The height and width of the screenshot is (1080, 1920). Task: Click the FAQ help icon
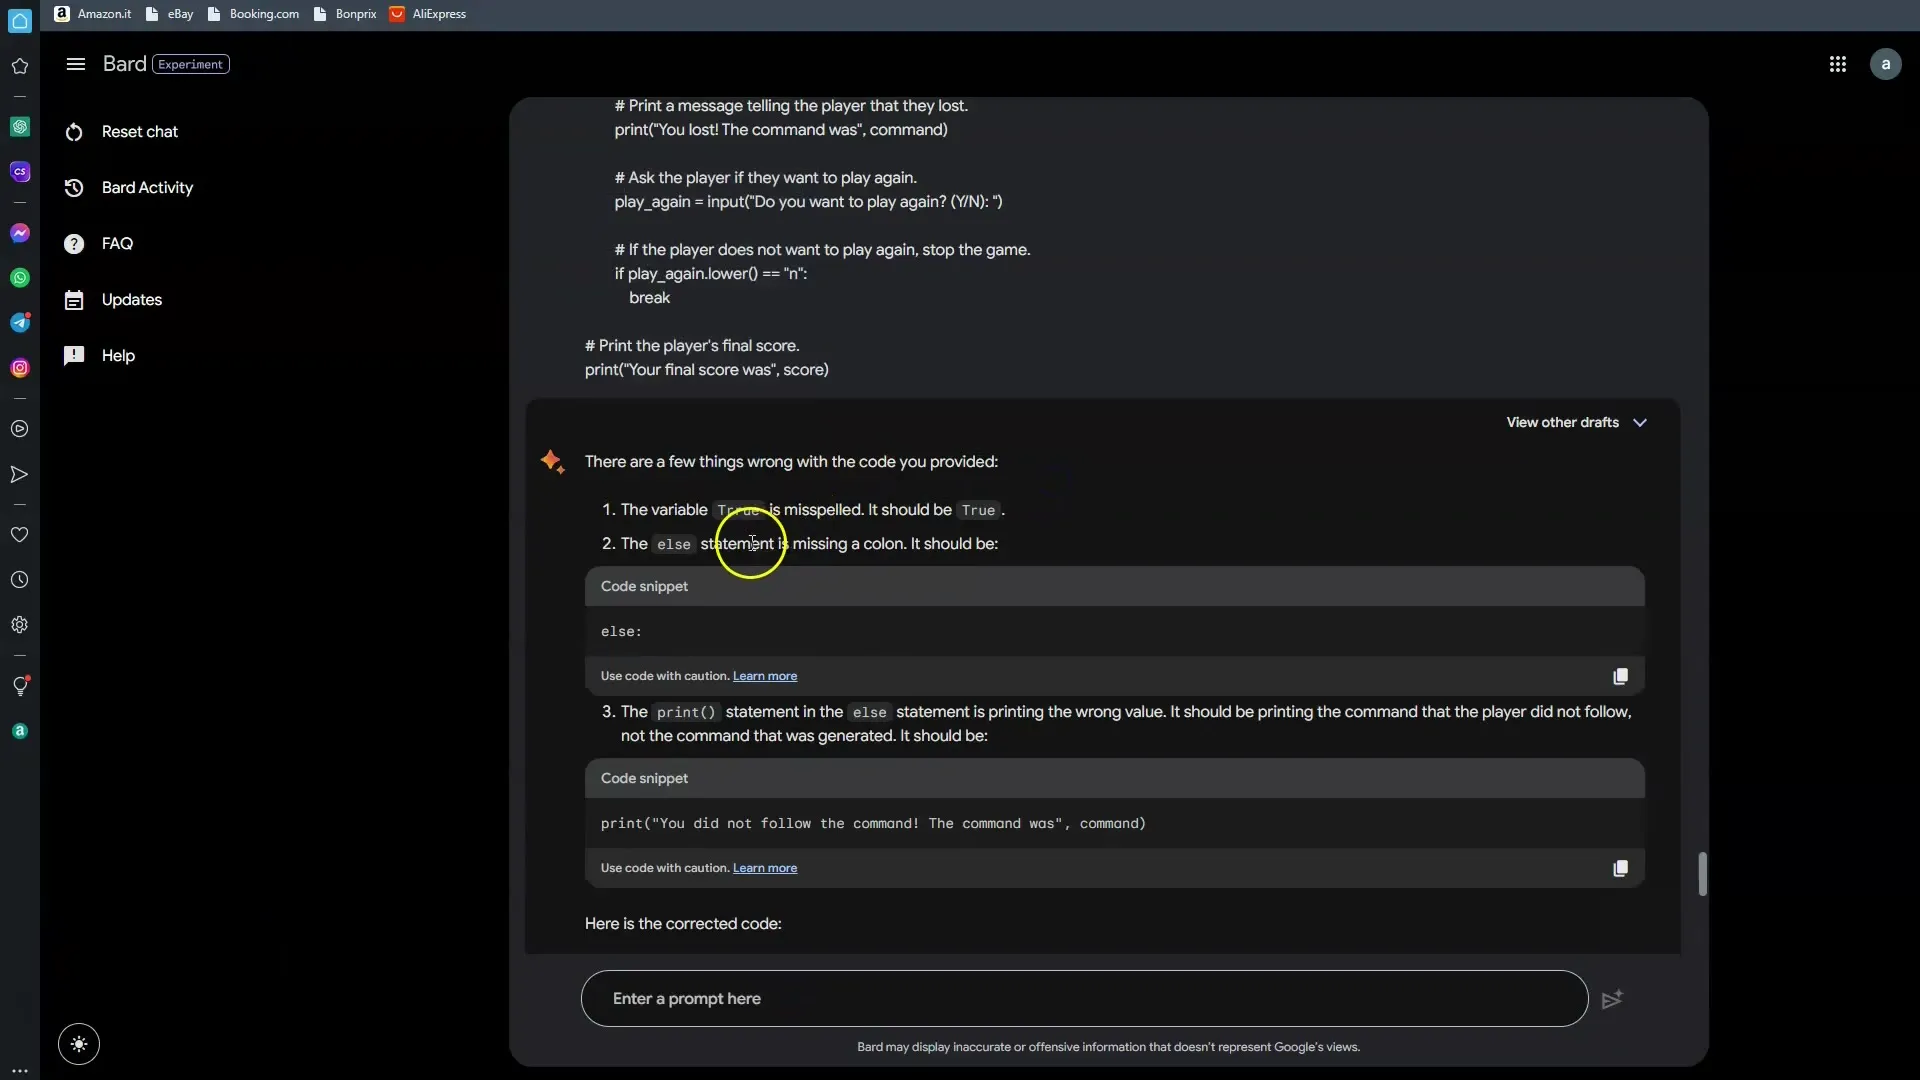point(74,244)
